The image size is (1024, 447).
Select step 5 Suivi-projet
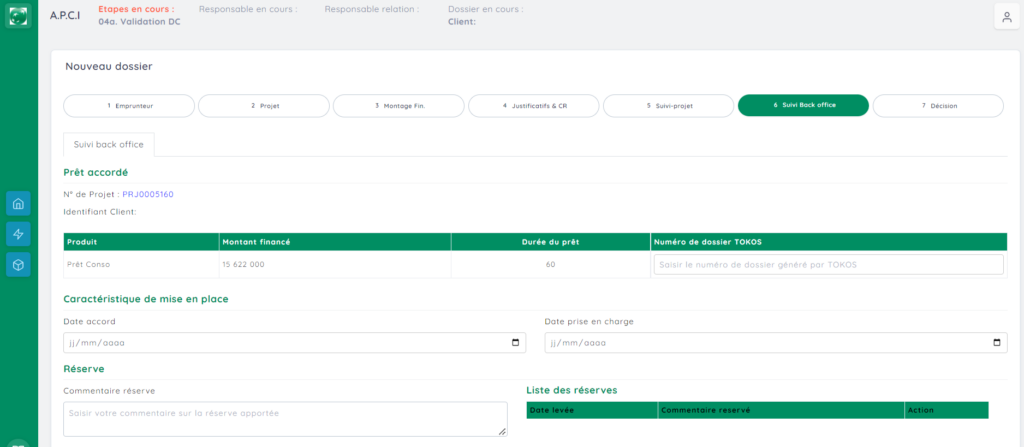click(669, 105)
